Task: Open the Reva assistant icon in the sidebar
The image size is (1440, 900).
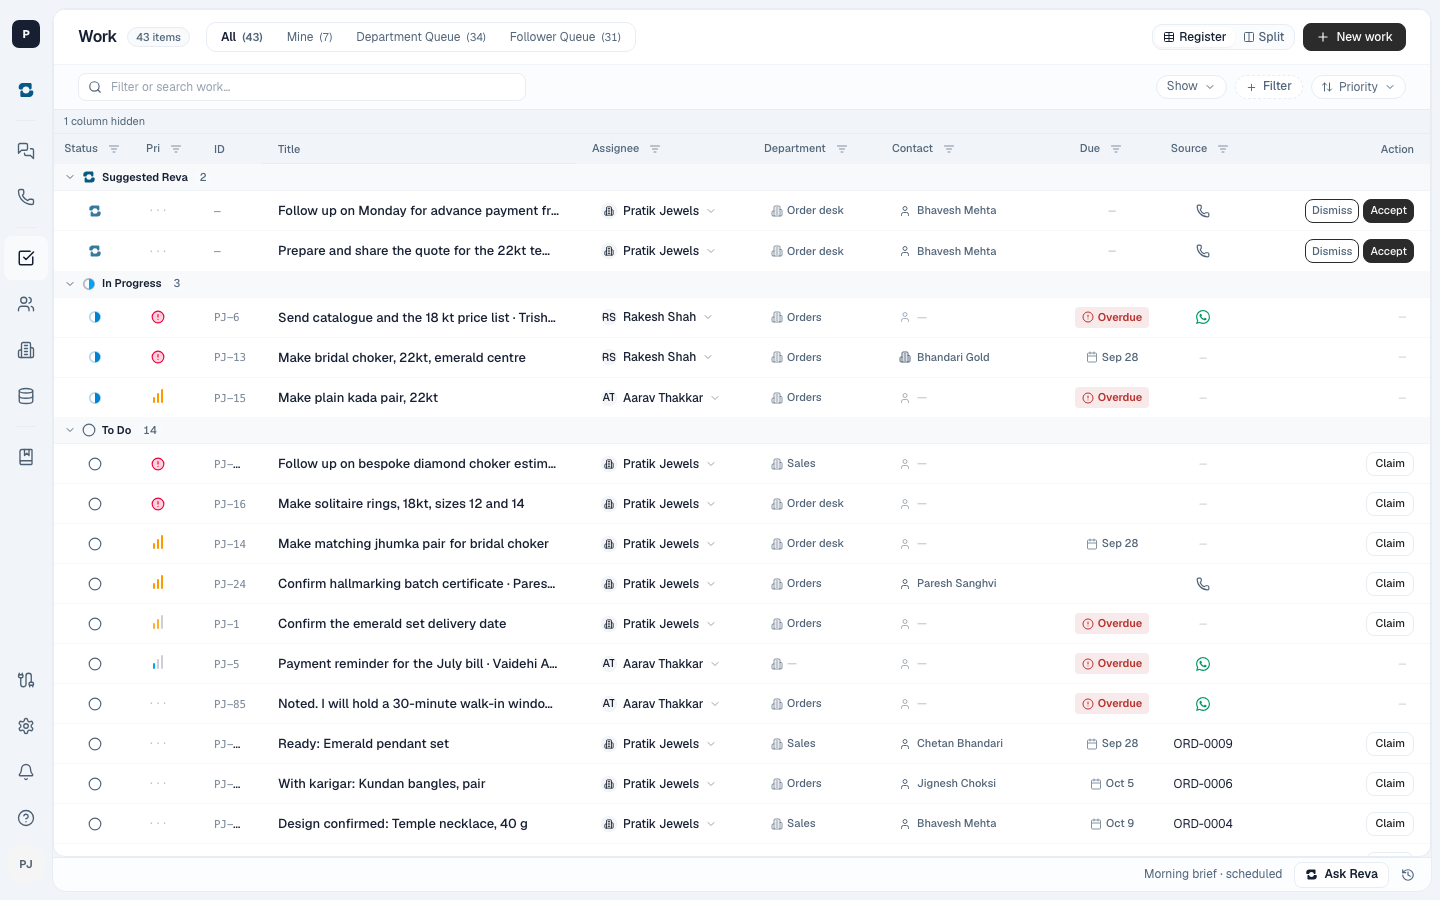Action: click(26, 90)
